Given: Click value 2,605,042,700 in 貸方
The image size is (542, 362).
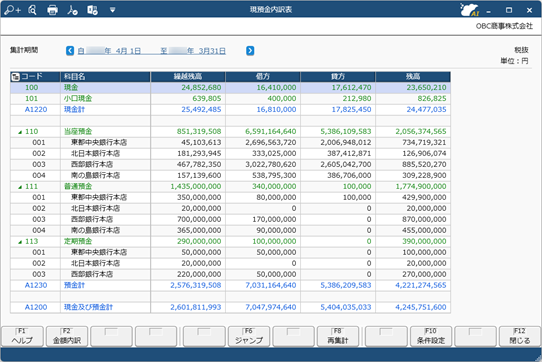Looking at the screenshot, I should pos(346,165).
